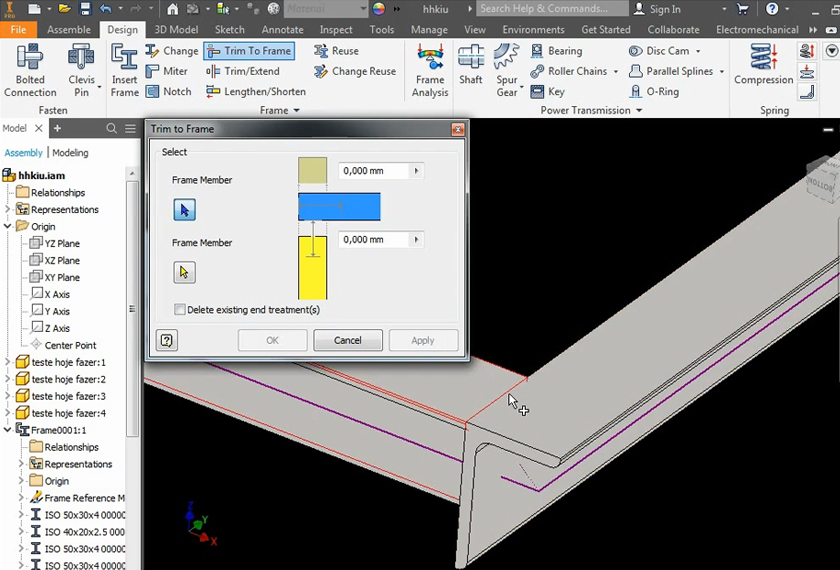Click the Sign In link
The image size is (840, 570).
(x=665, y=9)
